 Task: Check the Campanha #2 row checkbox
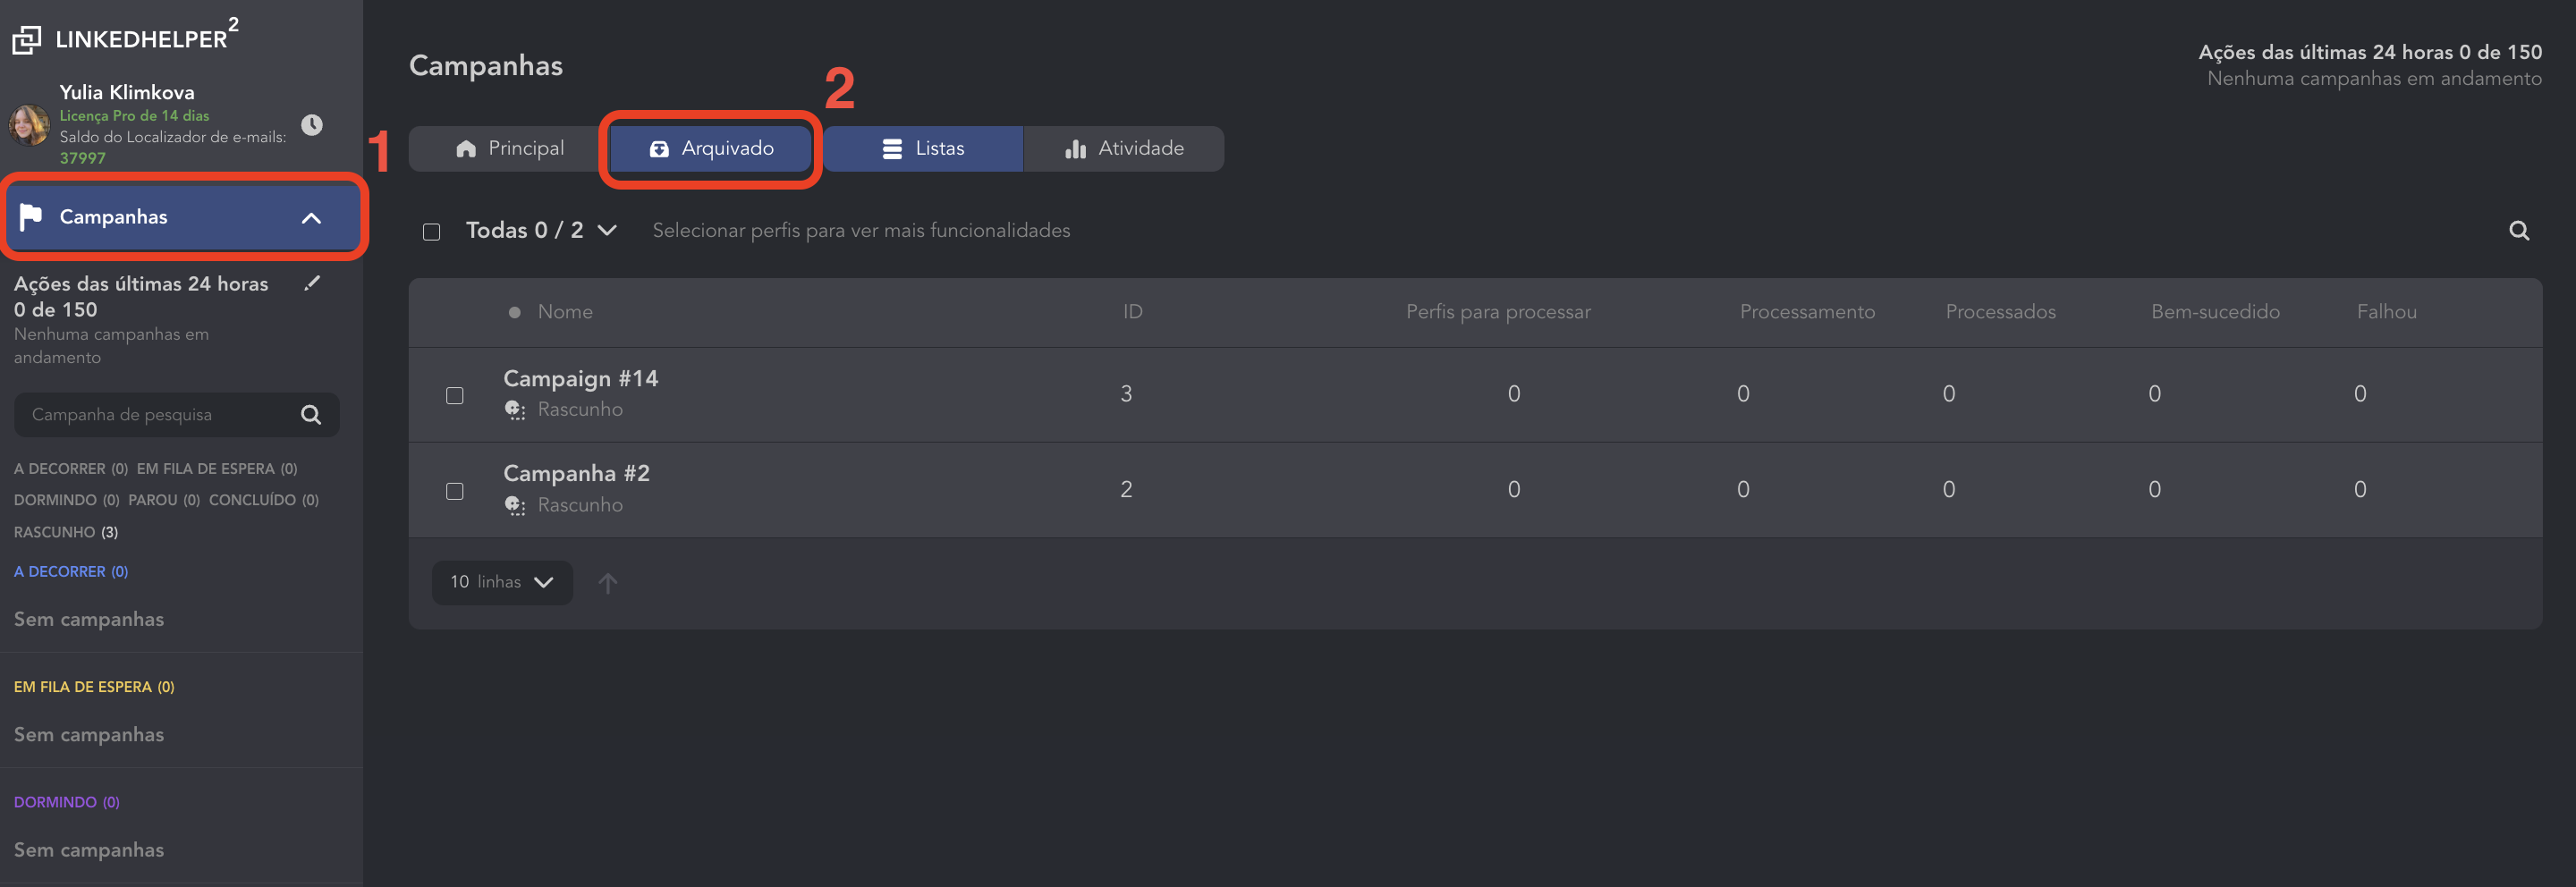(455, 491)
